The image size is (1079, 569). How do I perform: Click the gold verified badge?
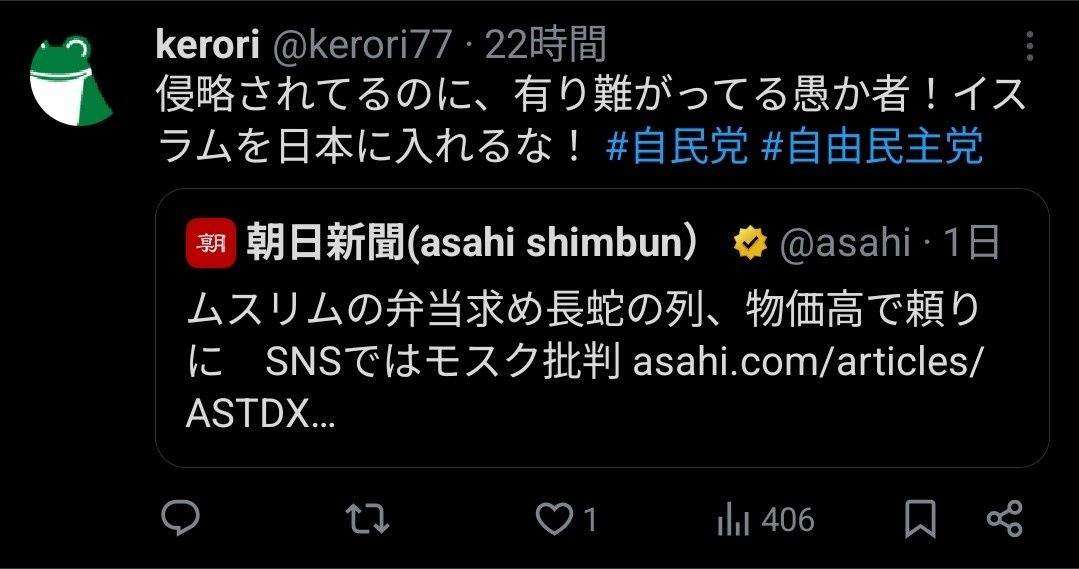click(x=750, y=243)
